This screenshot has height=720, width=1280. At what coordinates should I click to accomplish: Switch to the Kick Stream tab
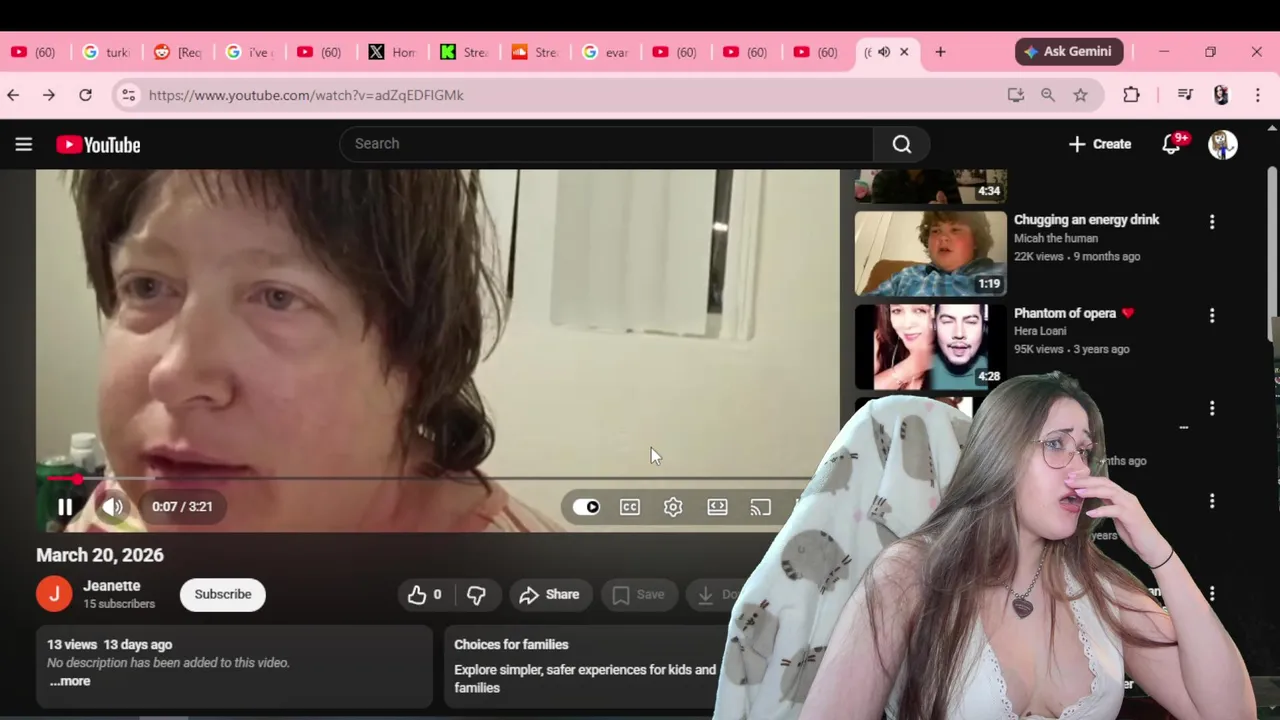464,52
